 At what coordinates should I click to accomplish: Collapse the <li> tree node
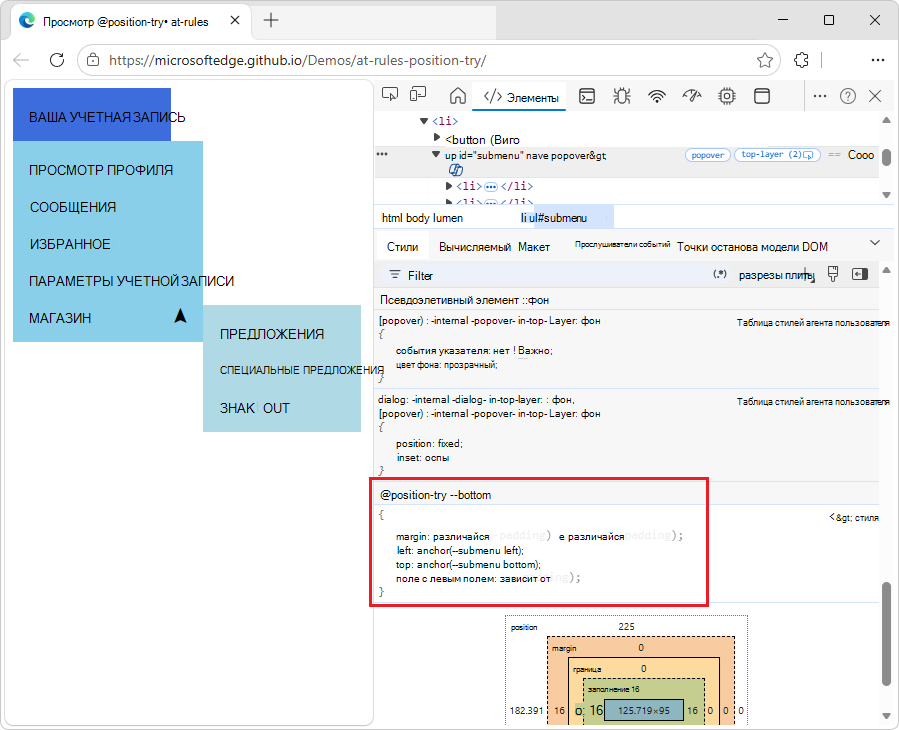pos(424,121)
